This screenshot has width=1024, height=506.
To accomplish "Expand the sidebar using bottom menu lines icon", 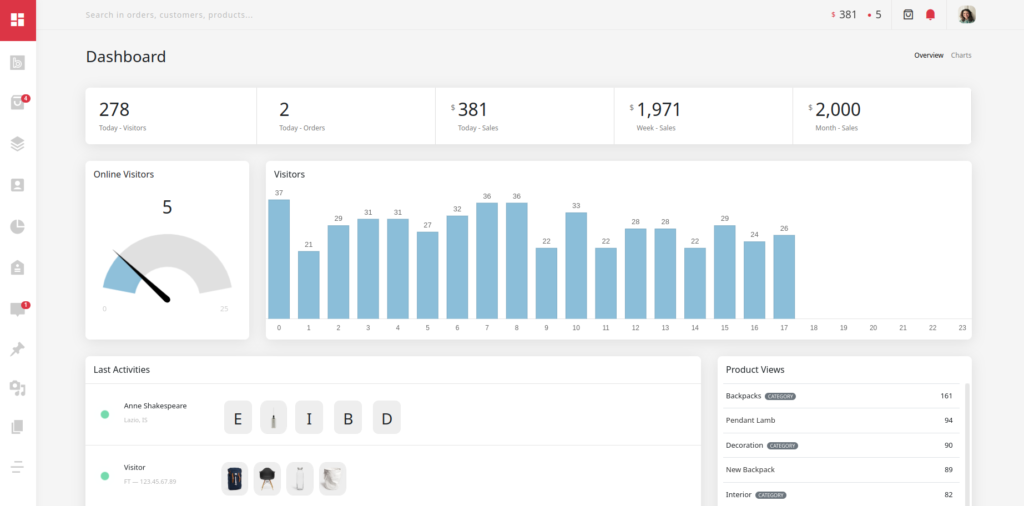I will [x=17, y=467].
